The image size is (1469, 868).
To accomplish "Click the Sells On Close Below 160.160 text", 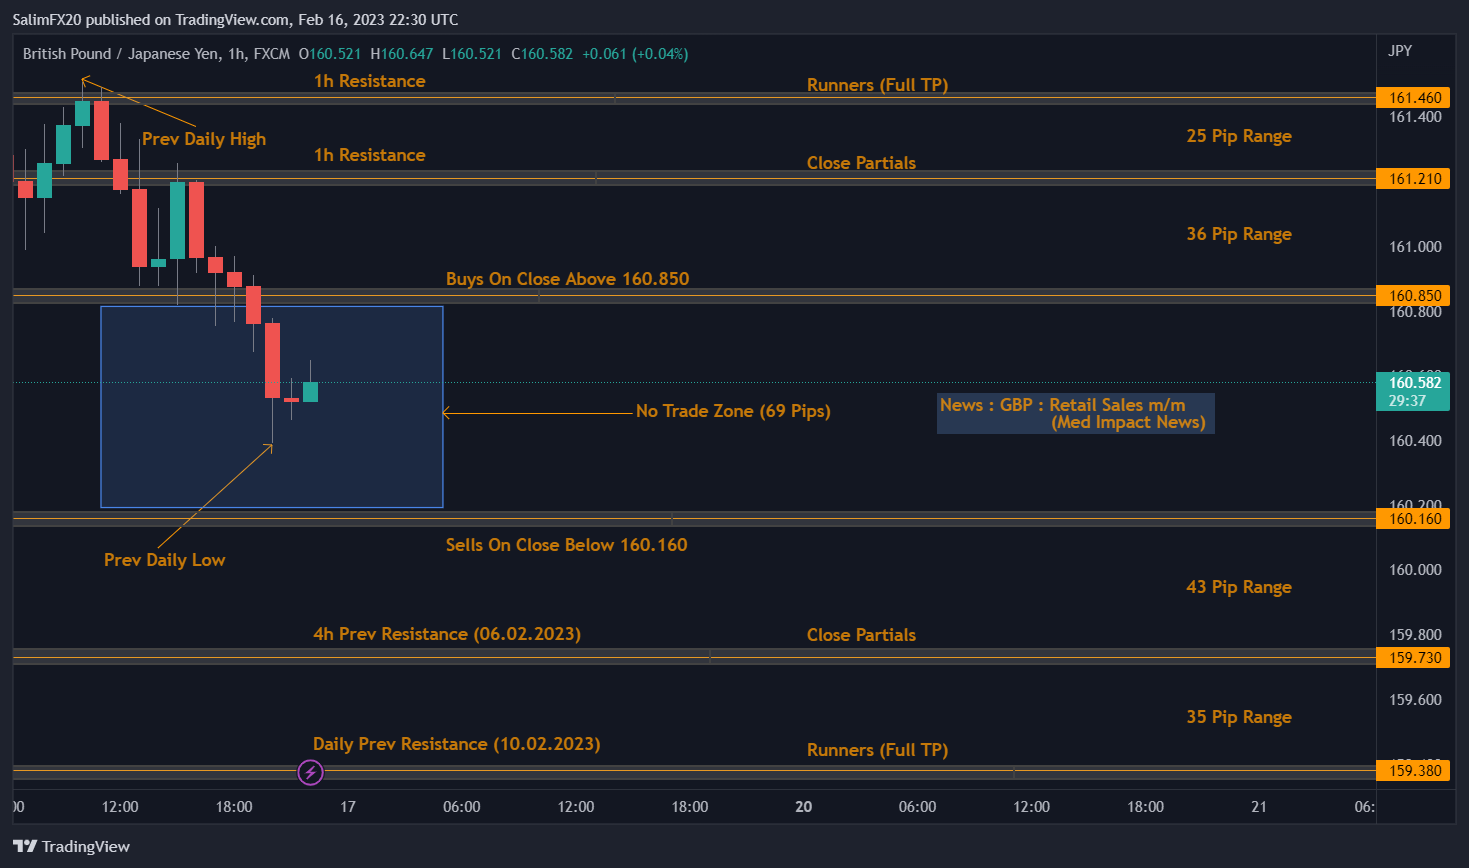I will (x=566, y=545).
